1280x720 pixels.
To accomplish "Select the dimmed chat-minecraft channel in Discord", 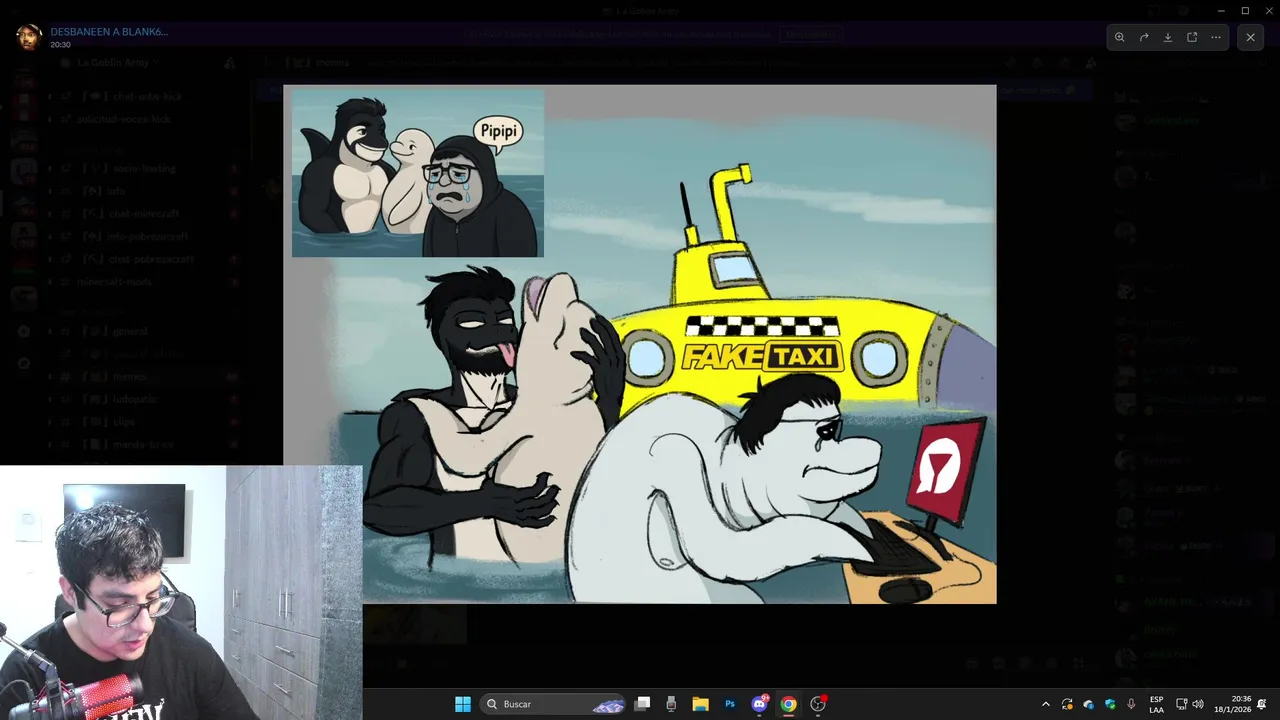I will click(x=145, y=213).
